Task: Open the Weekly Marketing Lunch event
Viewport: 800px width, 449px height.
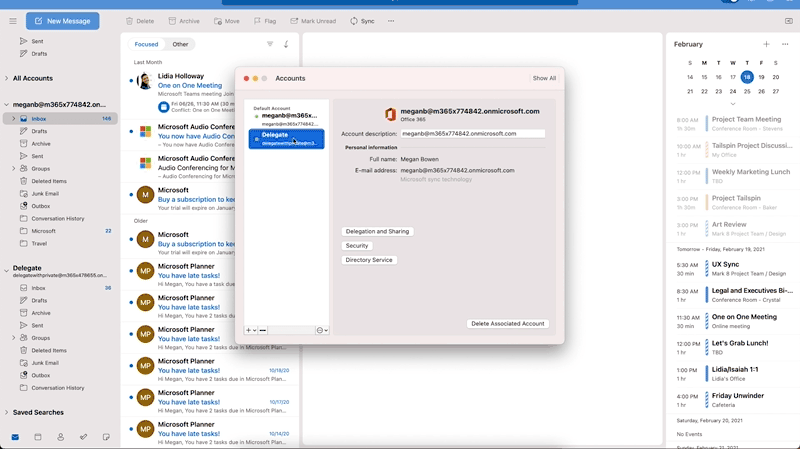Action: click(x=733, y=176)
